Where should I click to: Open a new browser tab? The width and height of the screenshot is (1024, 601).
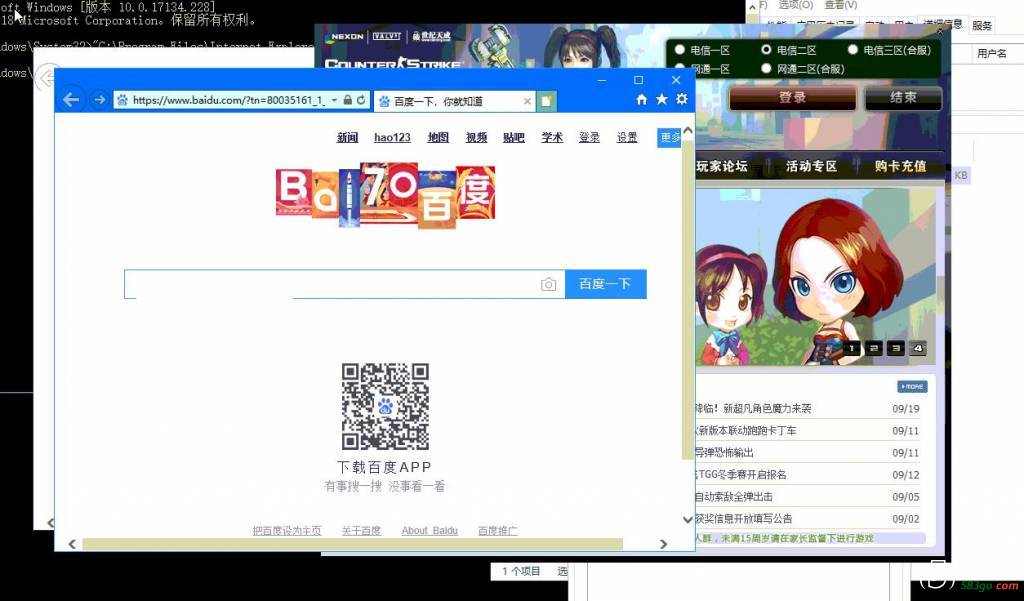(x=546, y=101)
